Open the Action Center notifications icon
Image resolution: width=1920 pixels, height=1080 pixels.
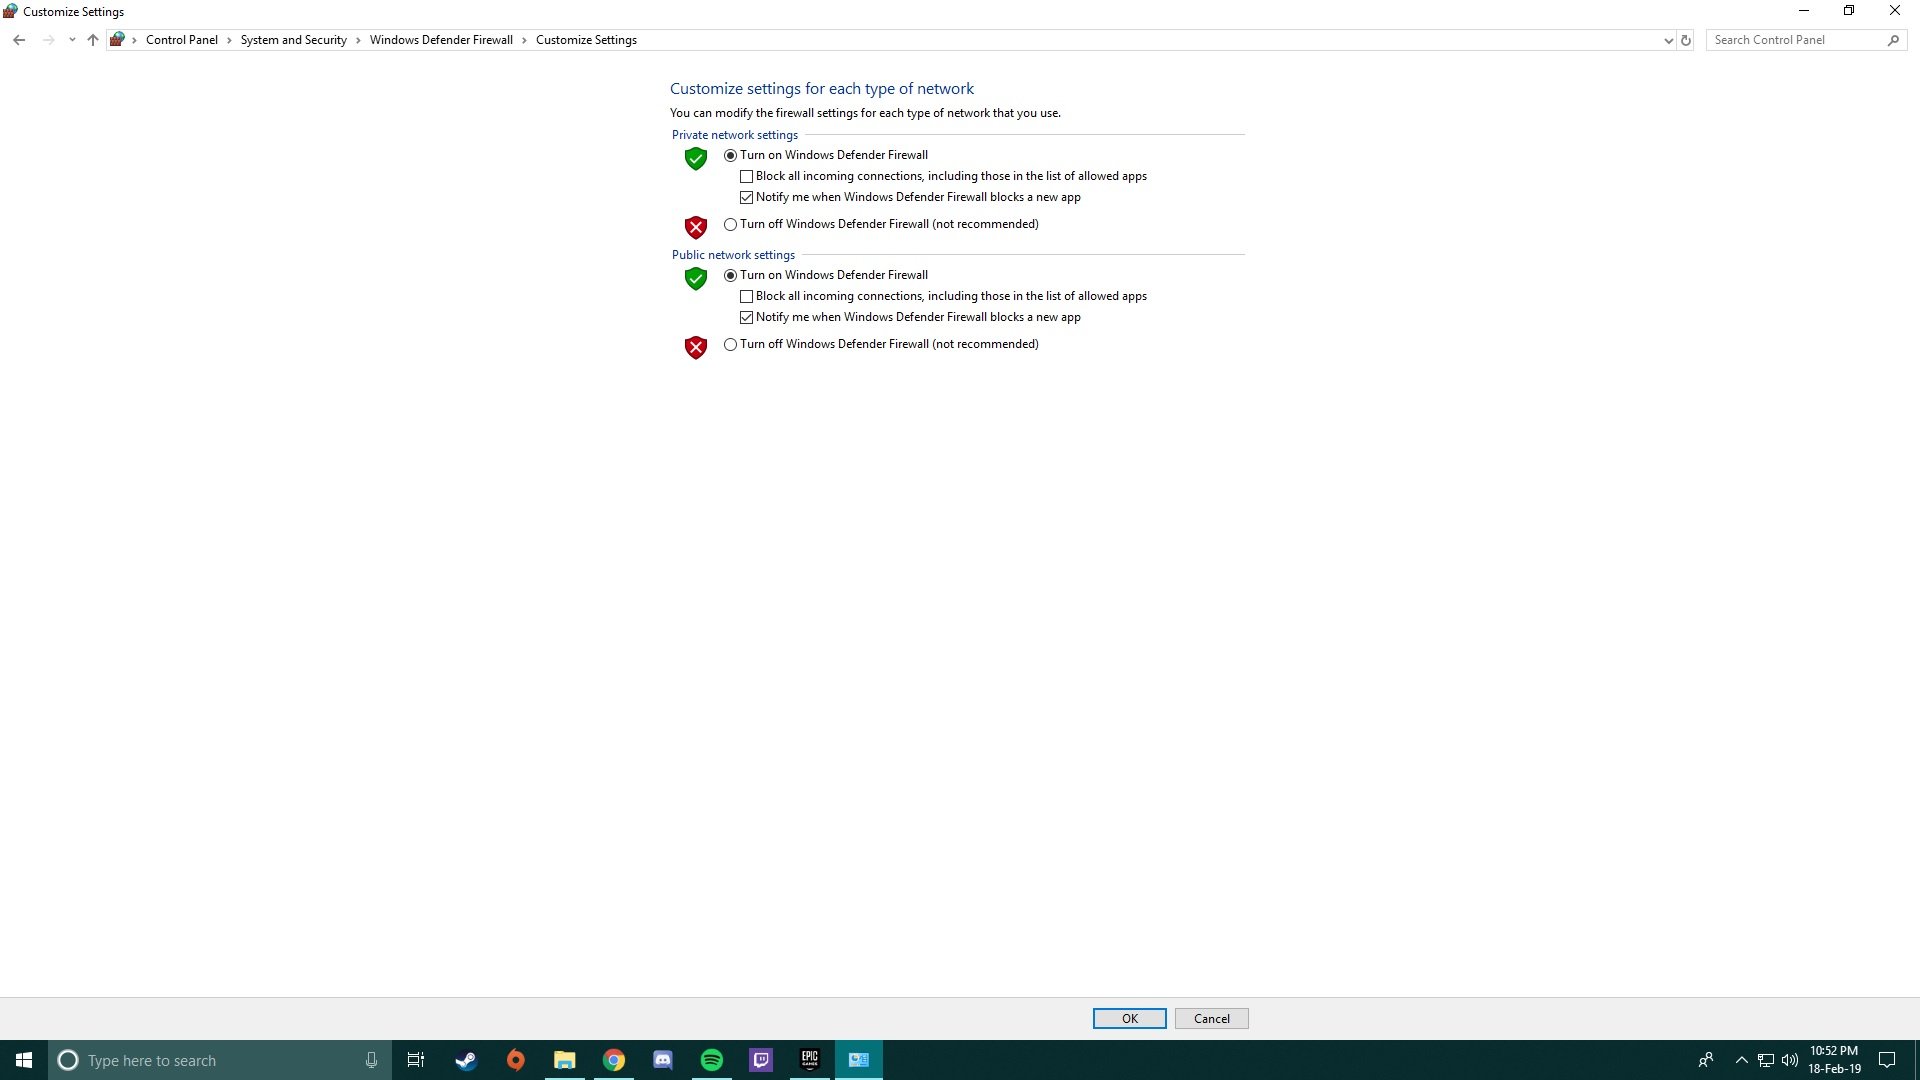tap(1887, 1060)
